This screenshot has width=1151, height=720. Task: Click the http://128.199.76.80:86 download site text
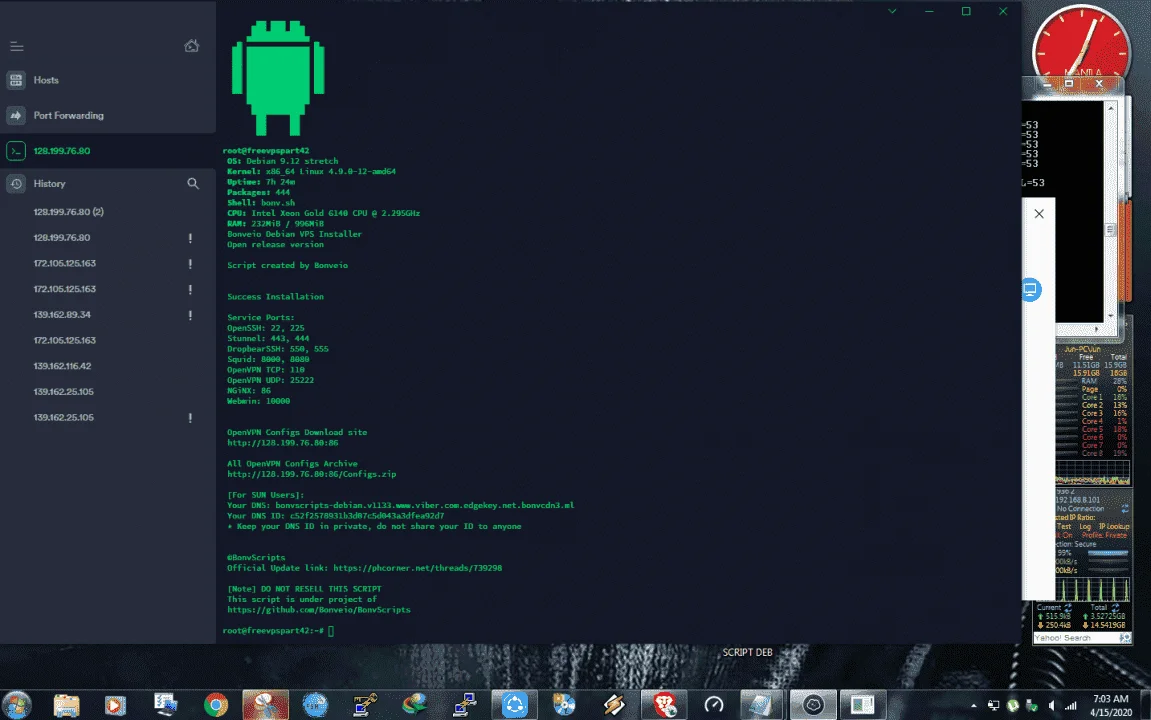pyautogui.click(x=283, y=443)
